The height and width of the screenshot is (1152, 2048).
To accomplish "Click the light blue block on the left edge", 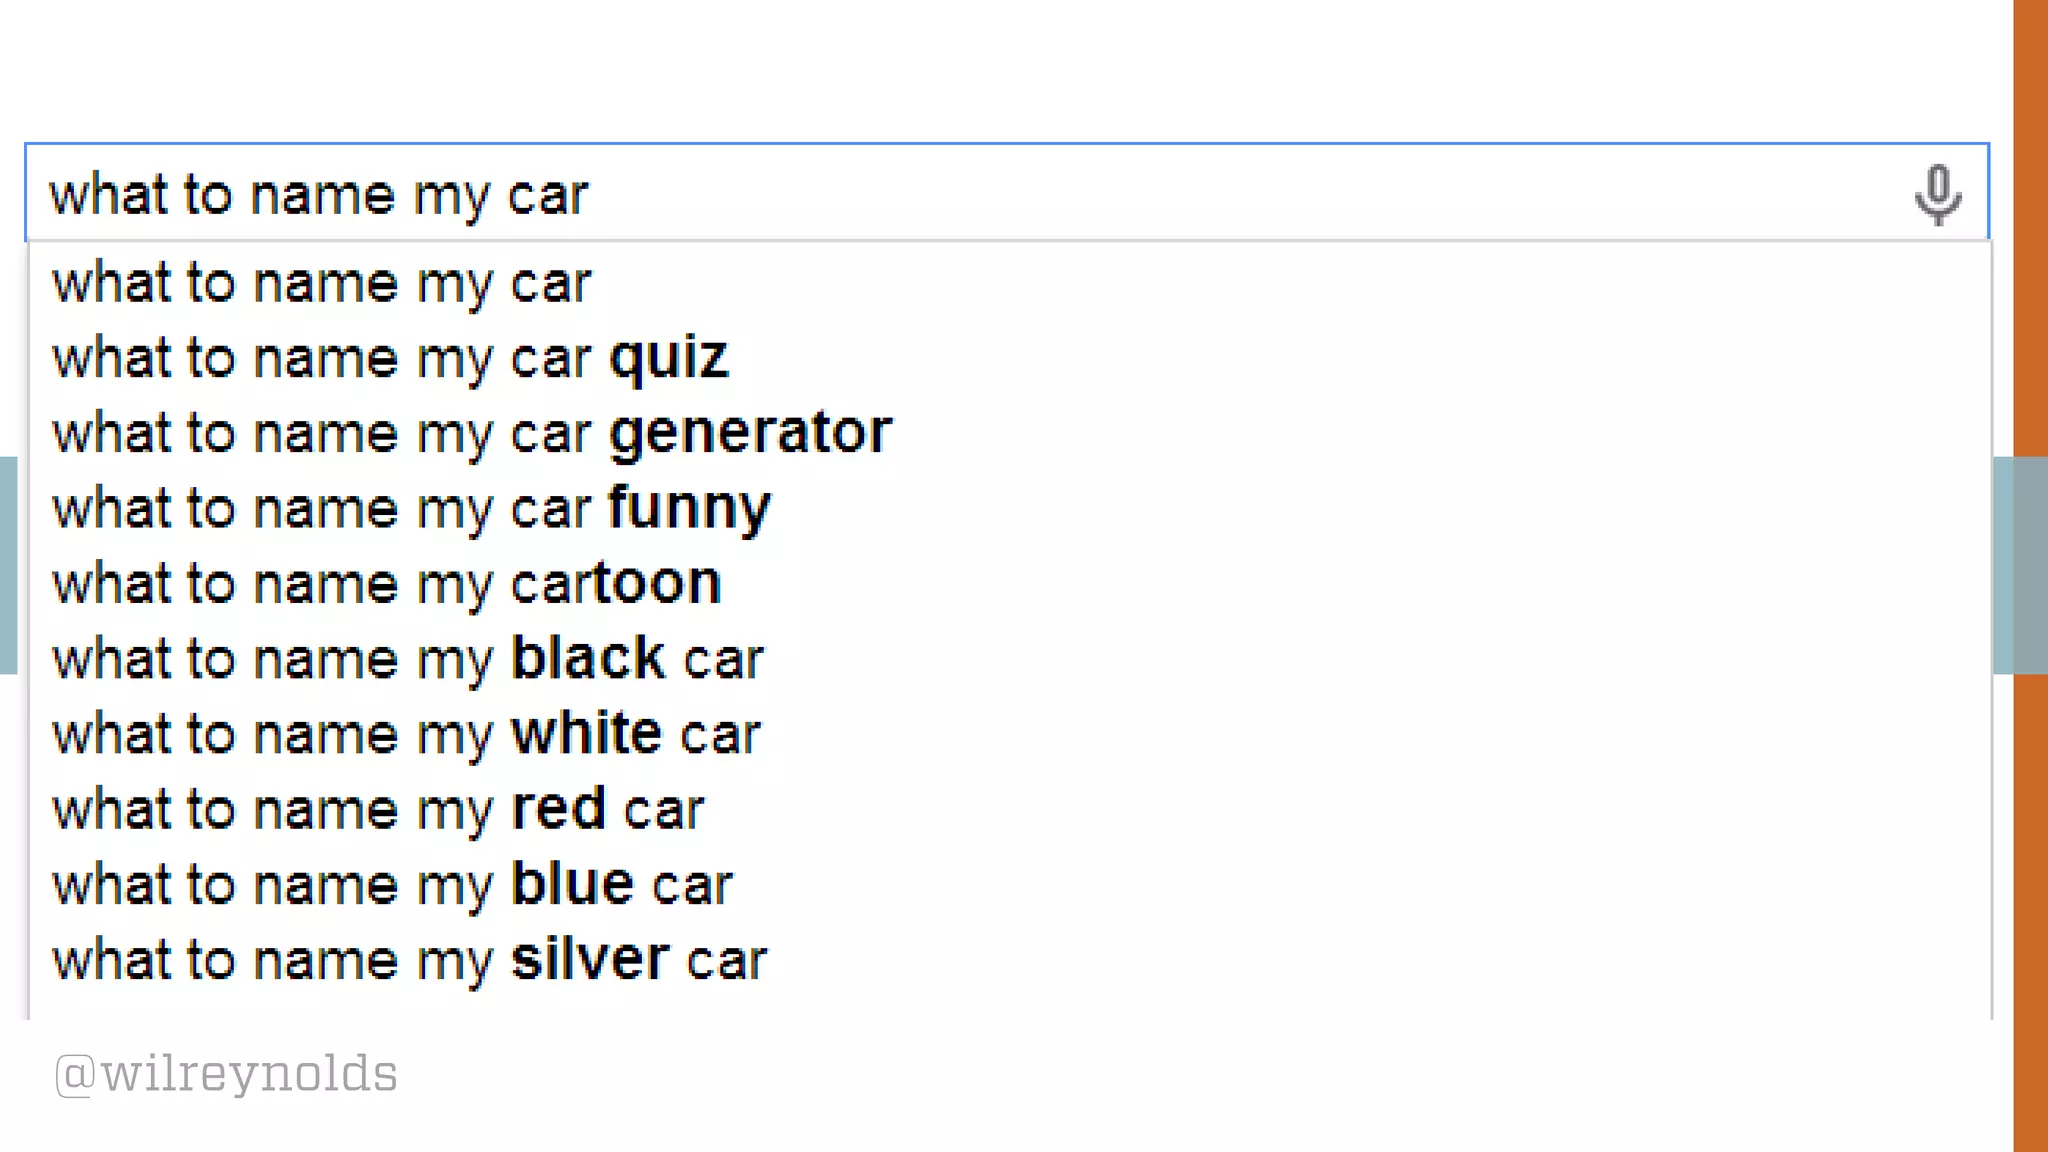I will pyautogui.click(x=8, y=565).
